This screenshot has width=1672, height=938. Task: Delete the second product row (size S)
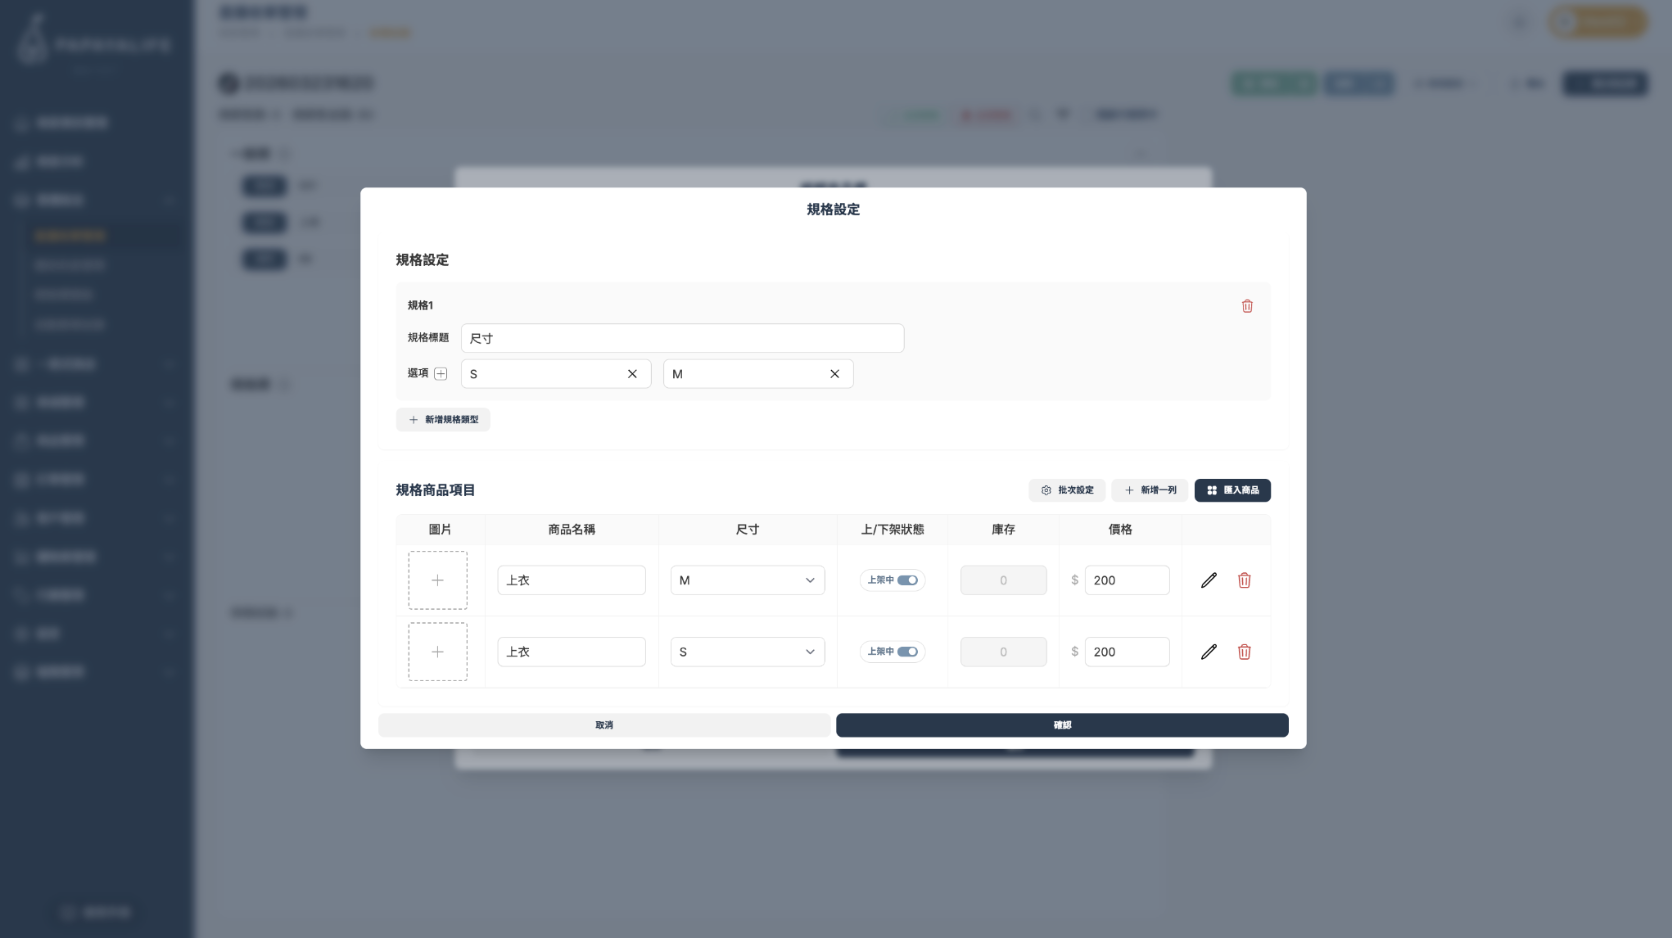click(x=1244, y=652)
